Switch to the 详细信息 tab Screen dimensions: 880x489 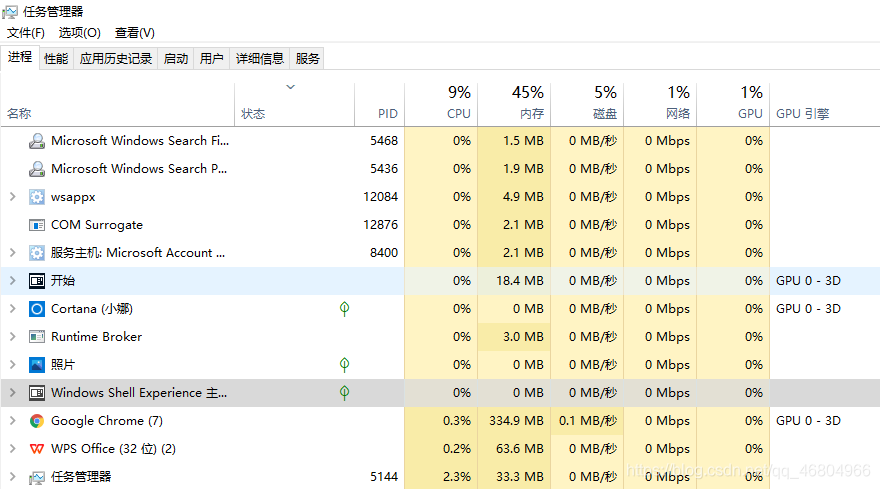[260, 58]
